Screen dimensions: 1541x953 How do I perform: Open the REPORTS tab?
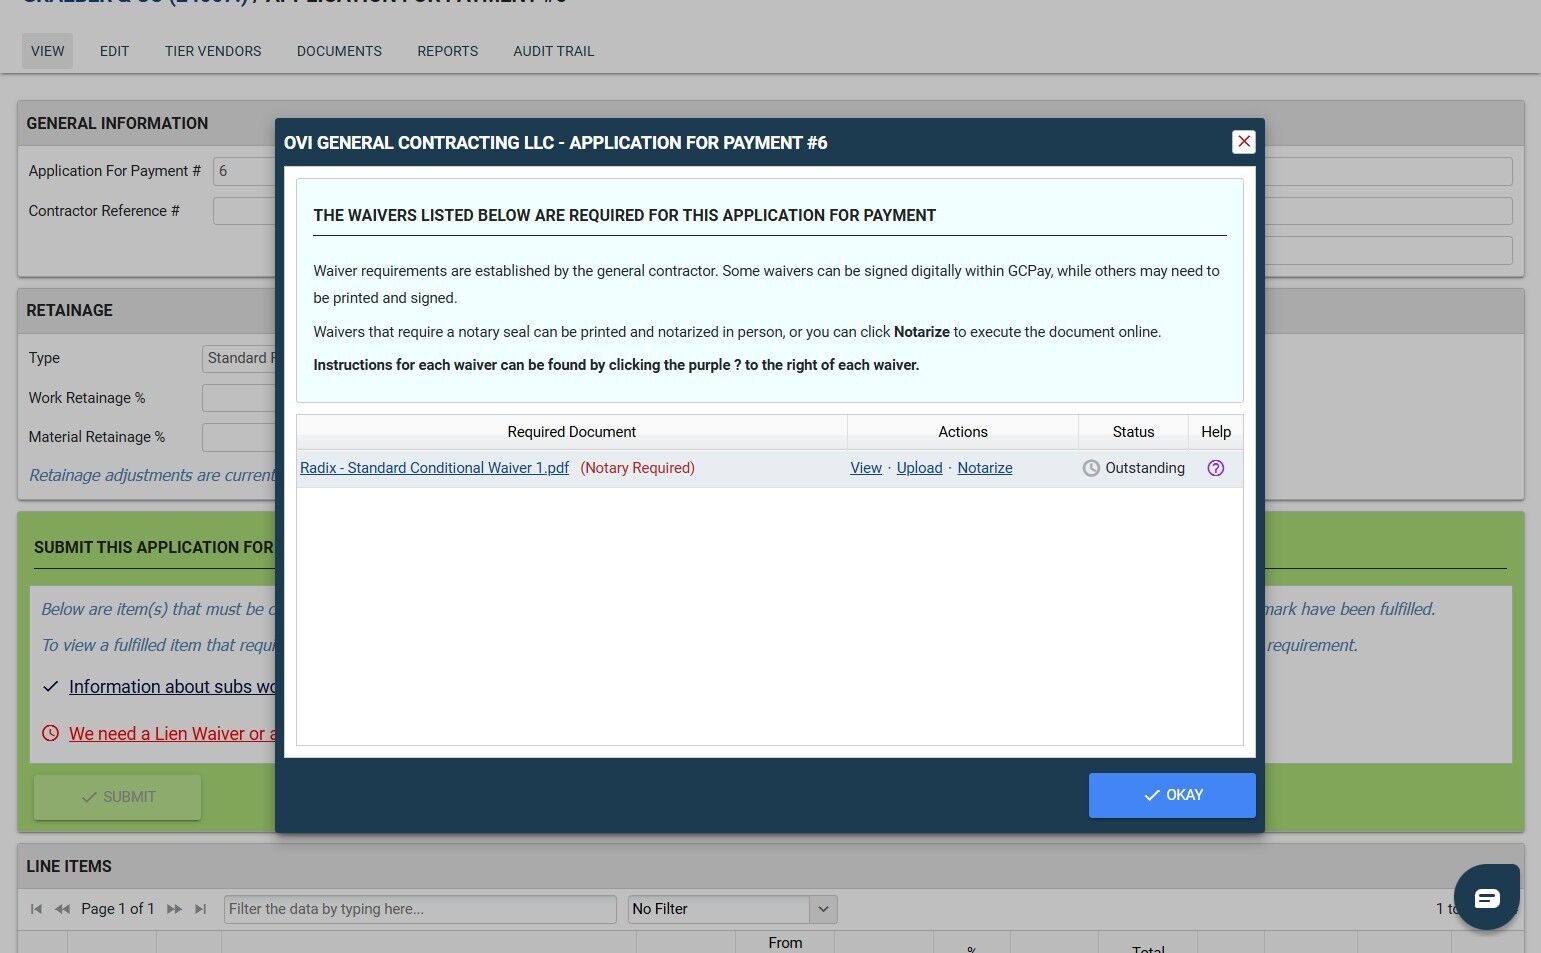pyautogui.click(x=447, y=51)
